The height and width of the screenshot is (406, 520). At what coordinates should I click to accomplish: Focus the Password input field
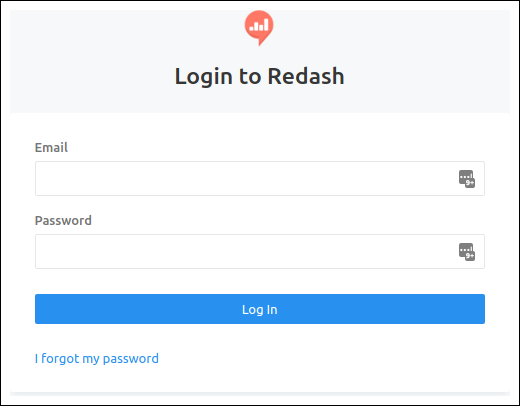point(260,251)
